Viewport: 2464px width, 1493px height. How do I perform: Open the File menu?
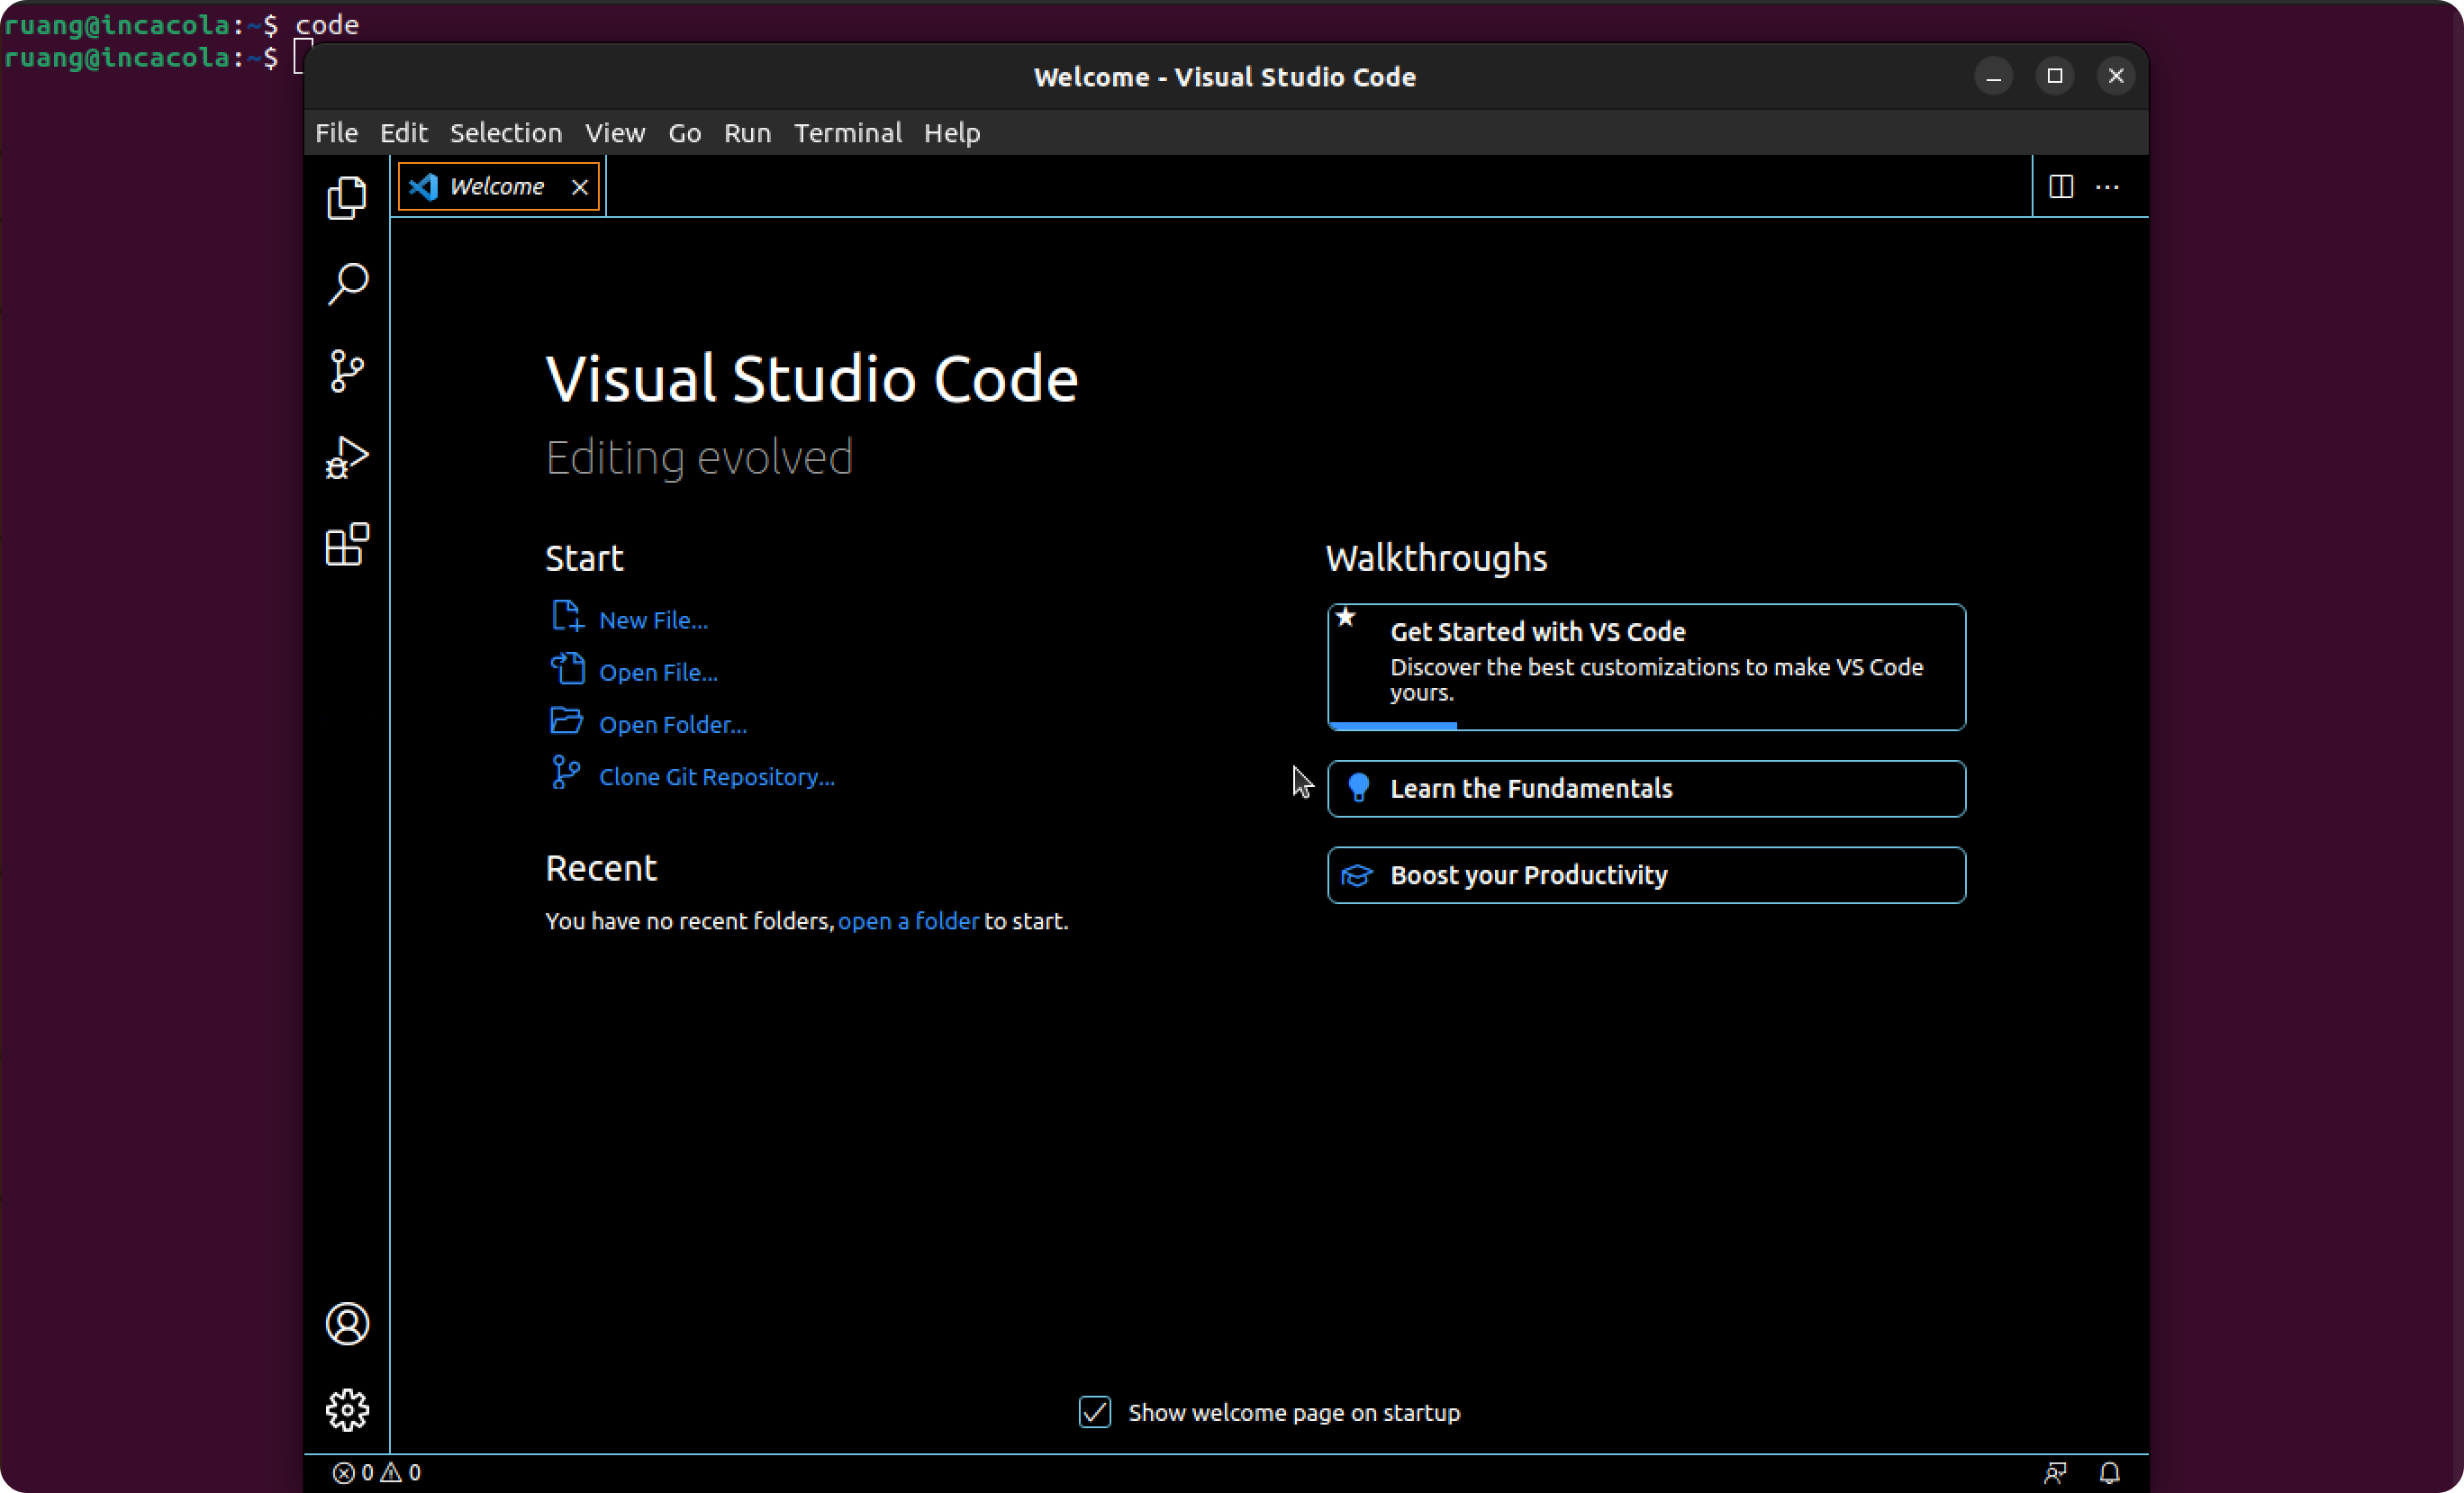tap(336, 133)
